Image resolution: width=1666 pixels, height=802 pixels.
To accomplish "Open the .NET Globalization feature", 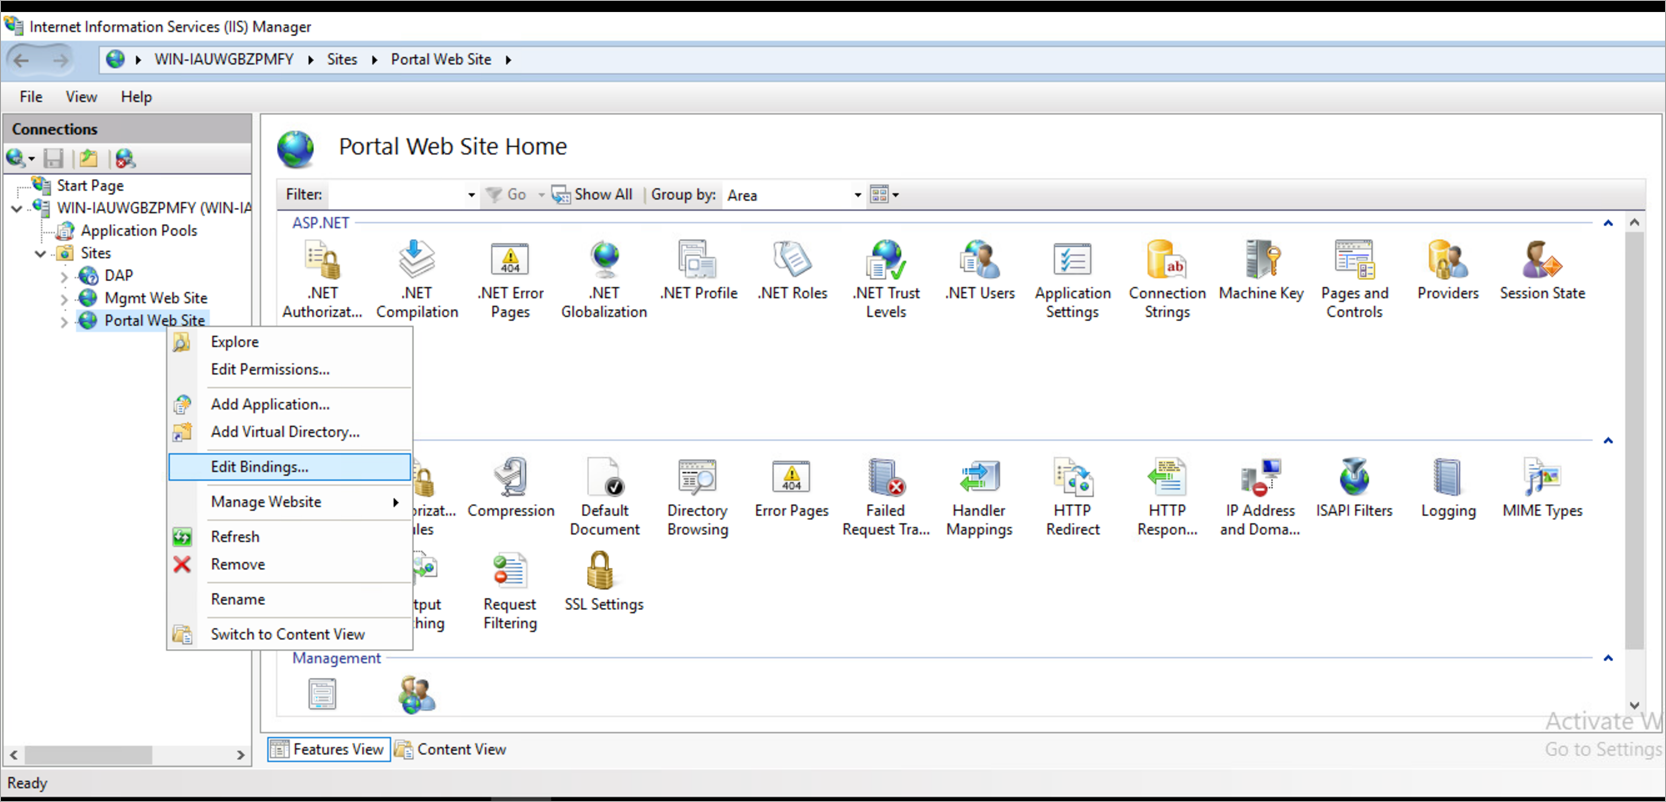I will click(604, 280).
